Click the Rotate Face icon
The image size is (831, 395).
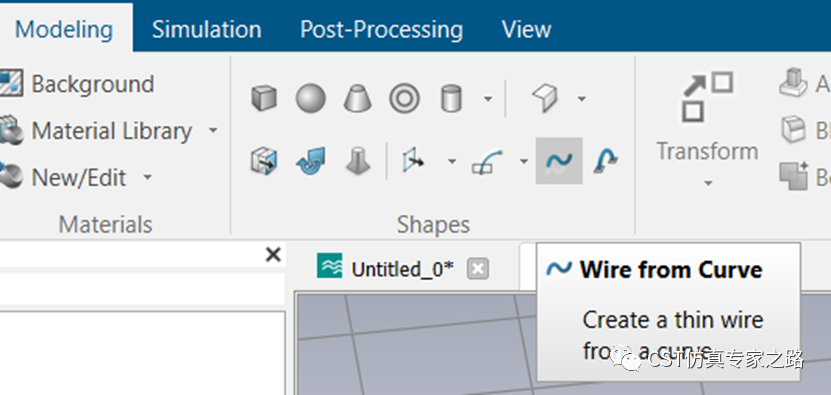[x=311, y=161]
